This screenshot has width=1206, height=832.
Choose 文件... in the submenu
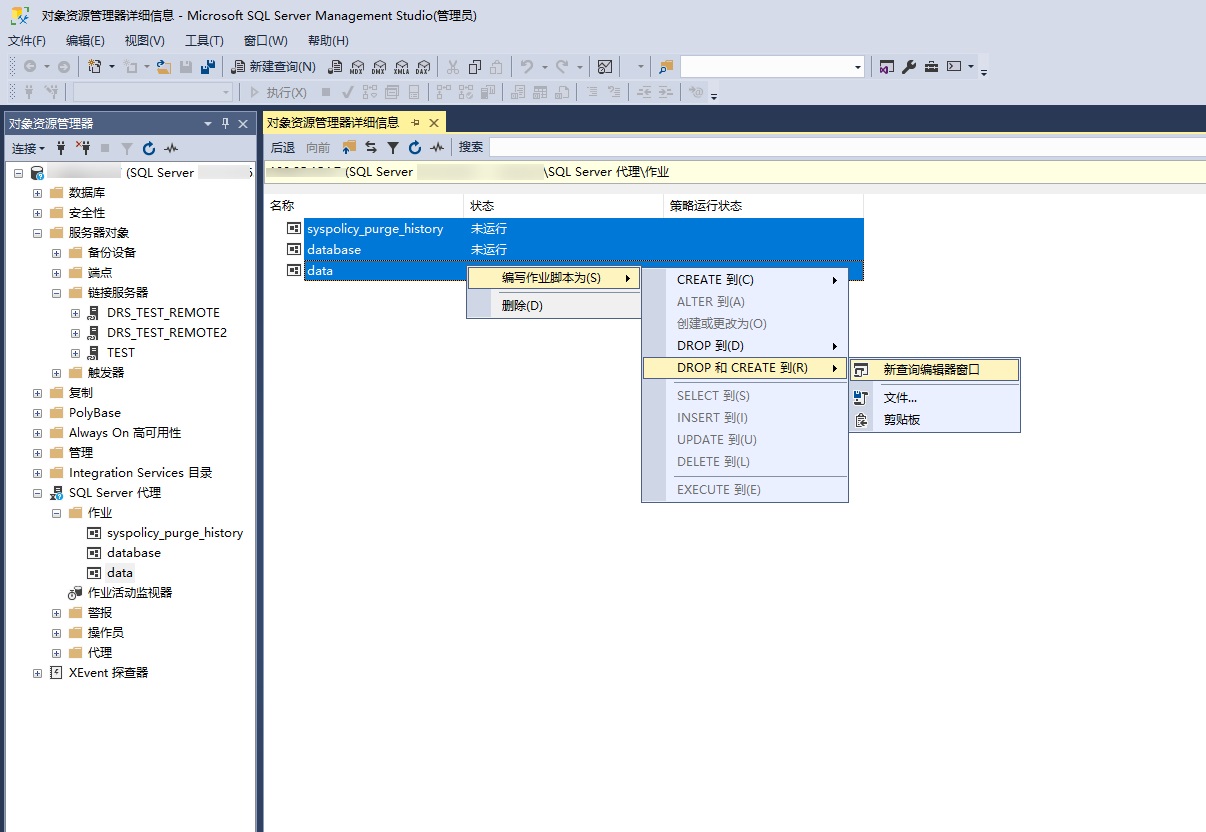935,398
